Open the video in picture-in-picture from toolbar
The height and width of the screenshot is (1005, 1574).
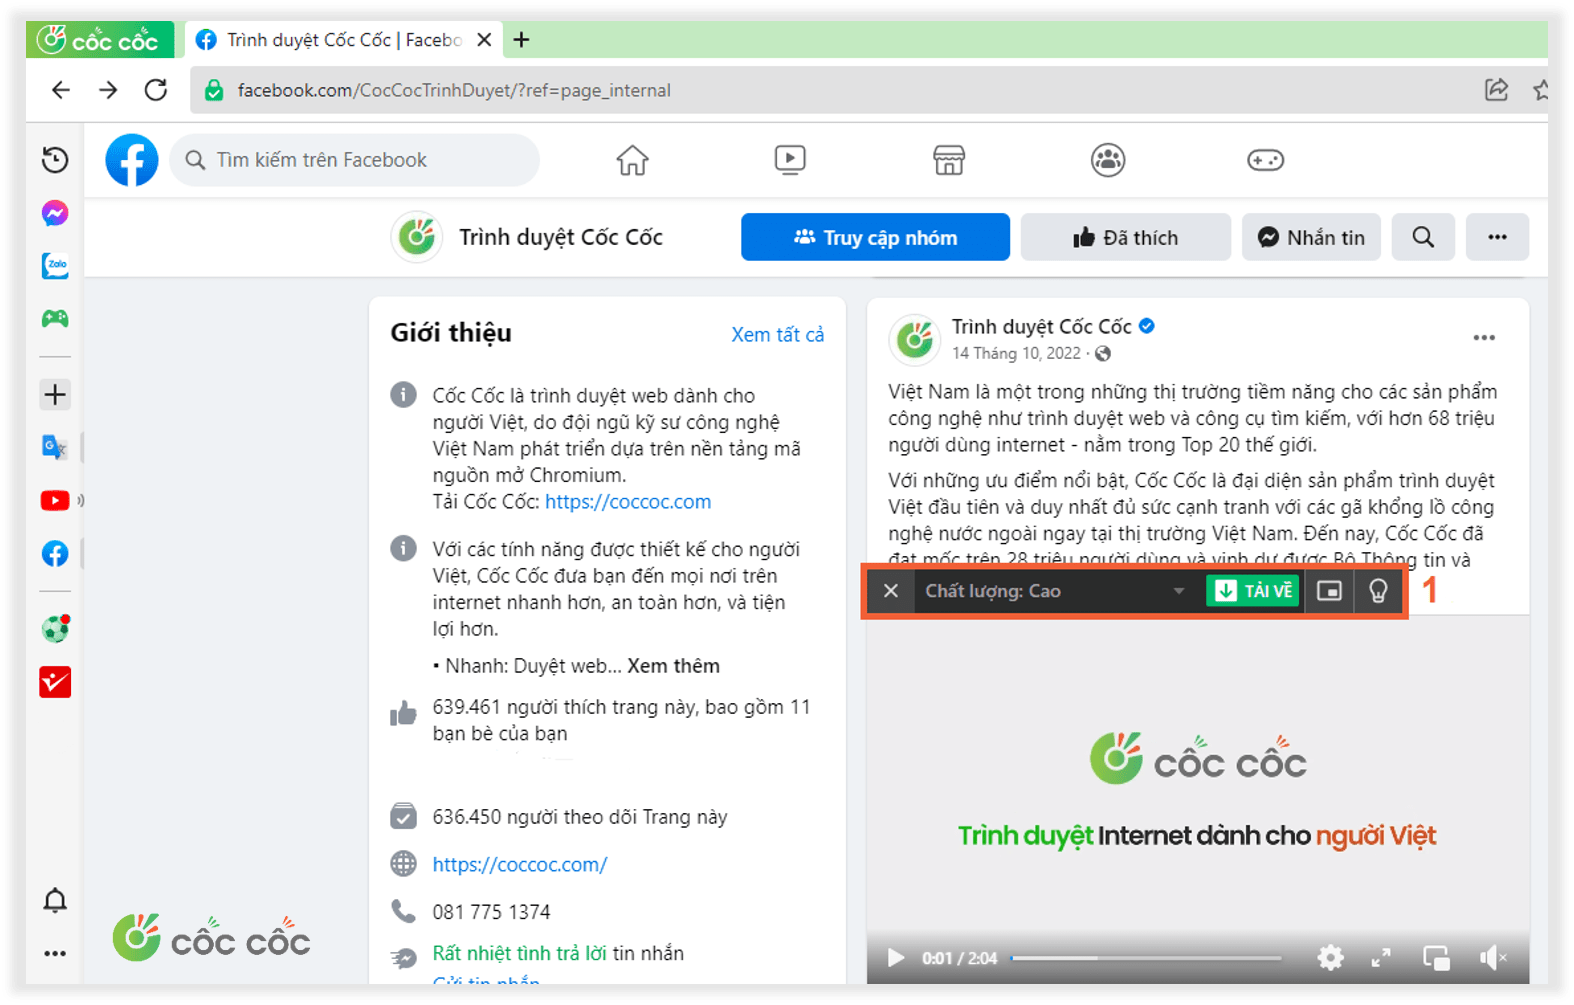pos(1329,591)
